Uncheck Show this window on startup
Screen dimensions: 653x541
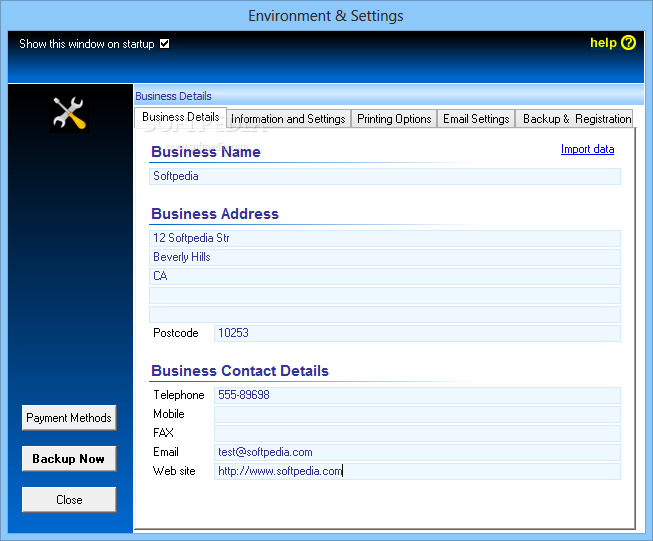pyautogui.click(x=164, y=44)
